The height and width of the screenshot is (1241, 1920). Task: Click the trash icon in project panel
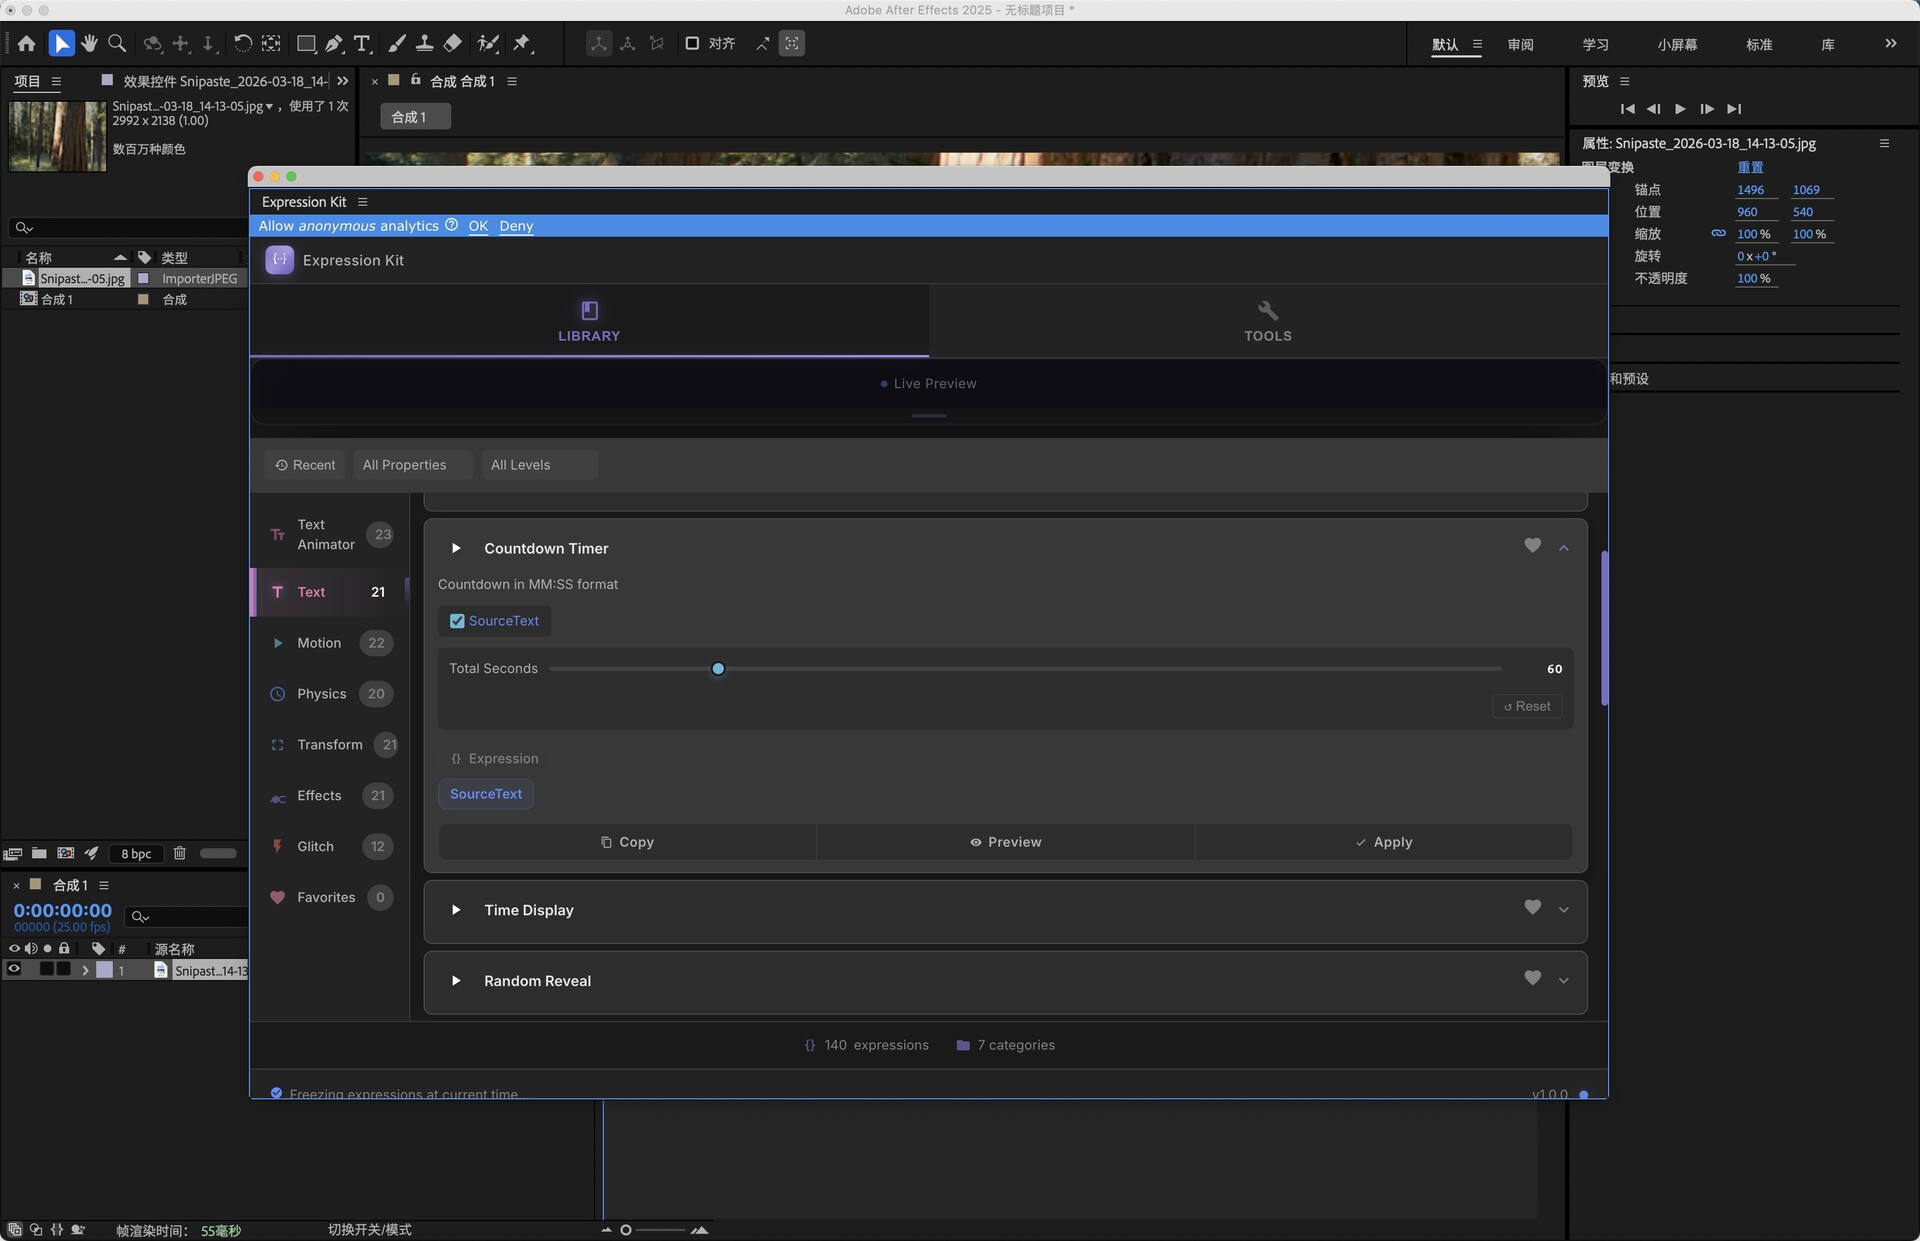(180, 853)
